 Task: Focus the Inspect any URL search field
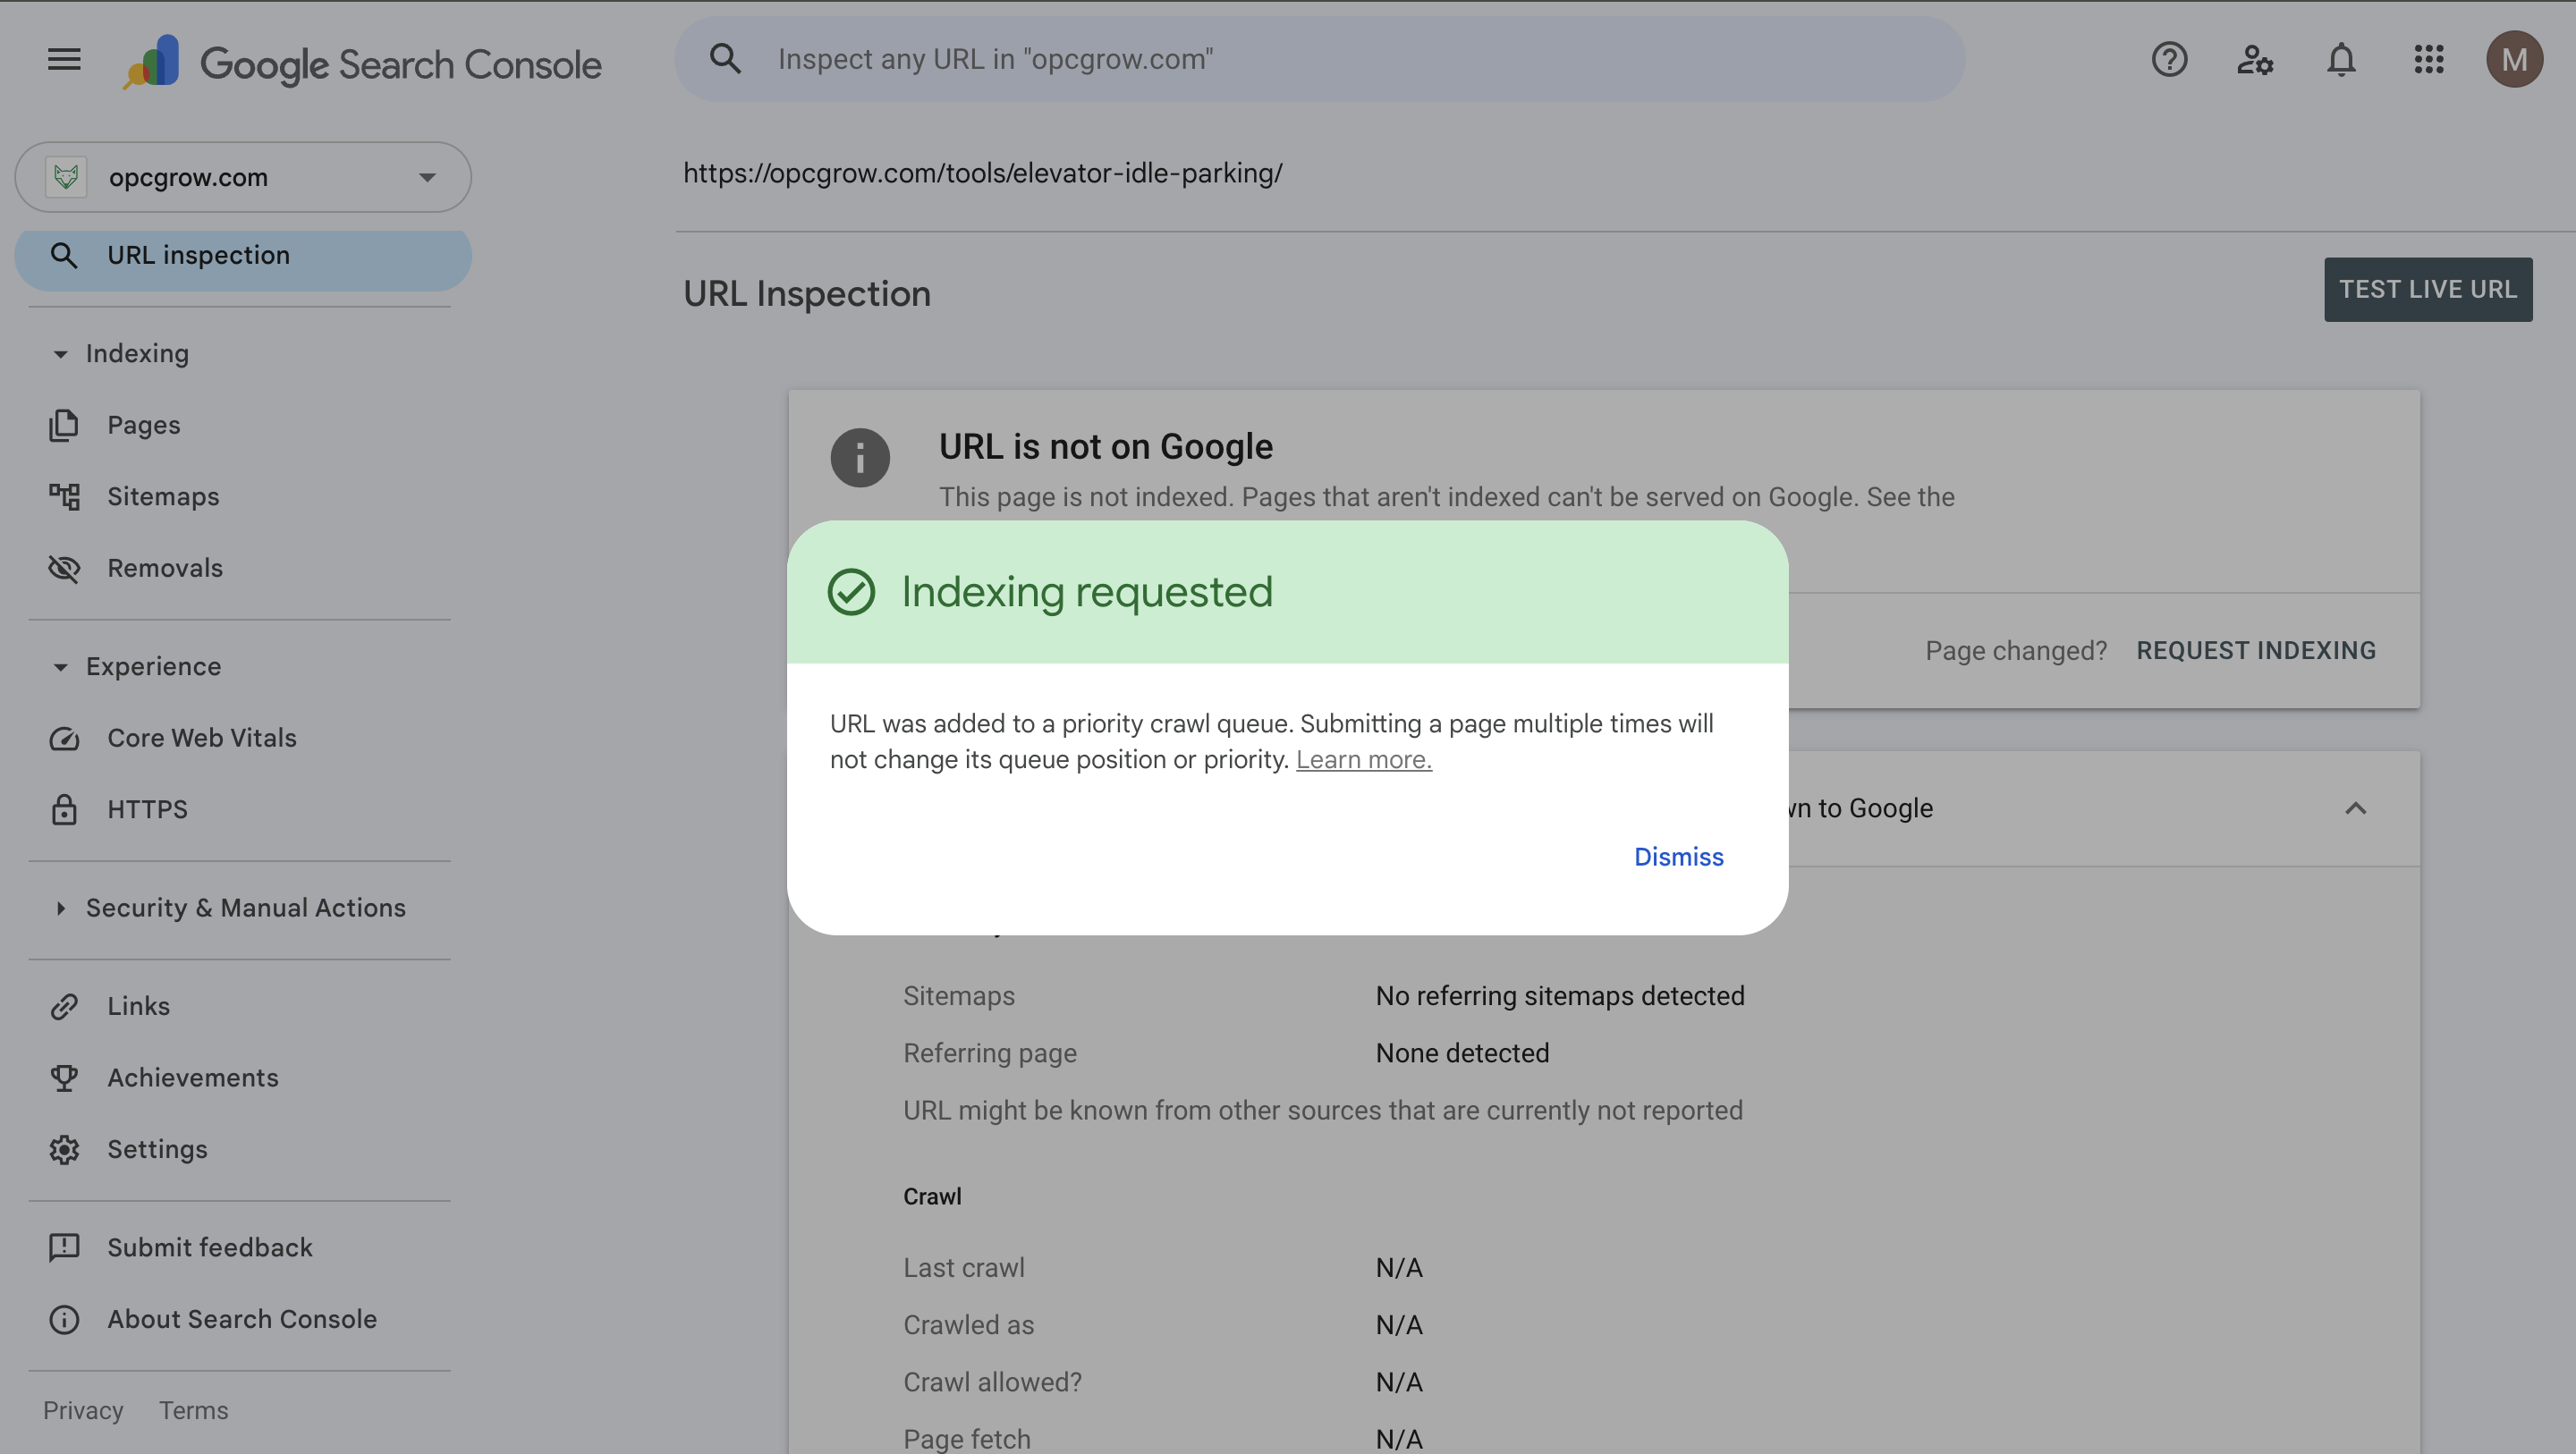(1319, 59)
